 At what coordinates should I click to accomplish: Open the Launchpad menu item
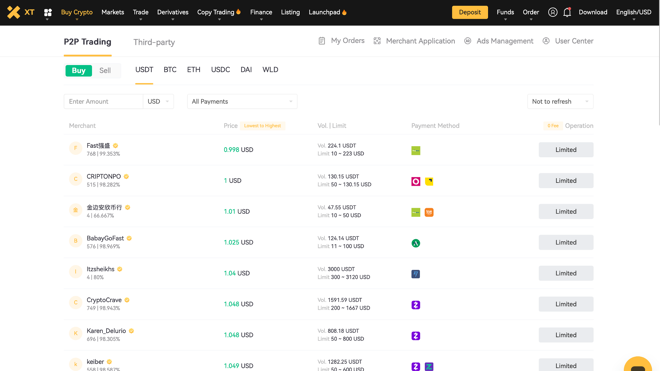(327, 12)
